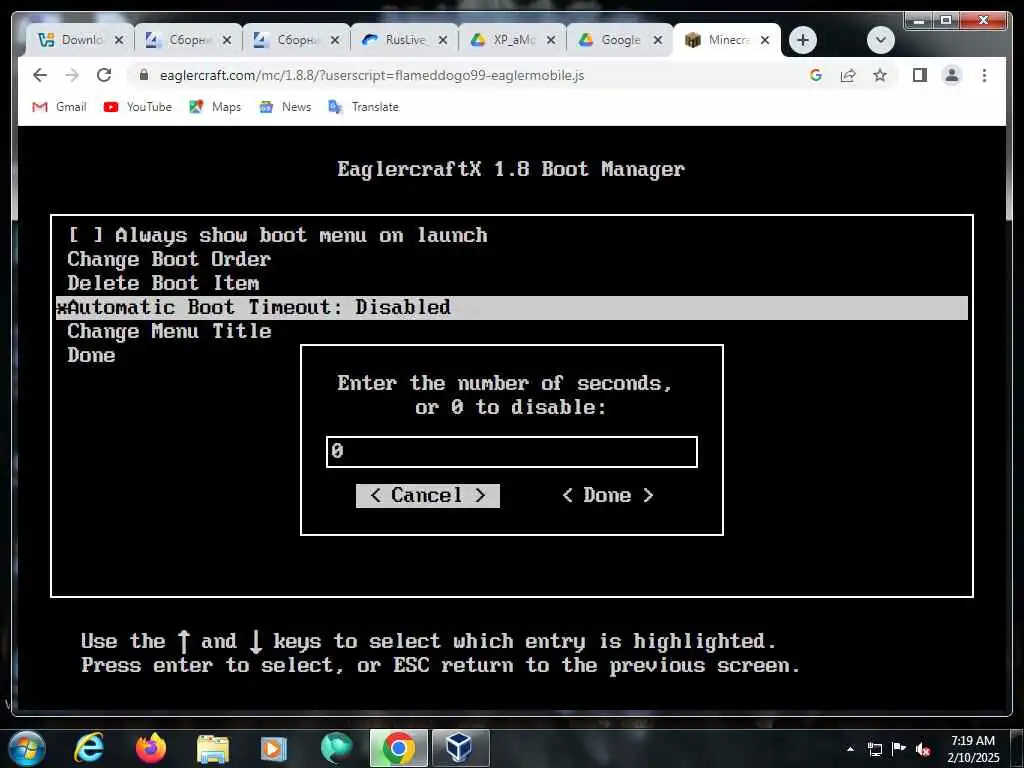This screenshot has height=768, width=1024.
Task: Click the Done button in dialog
Action: point(608,496)
